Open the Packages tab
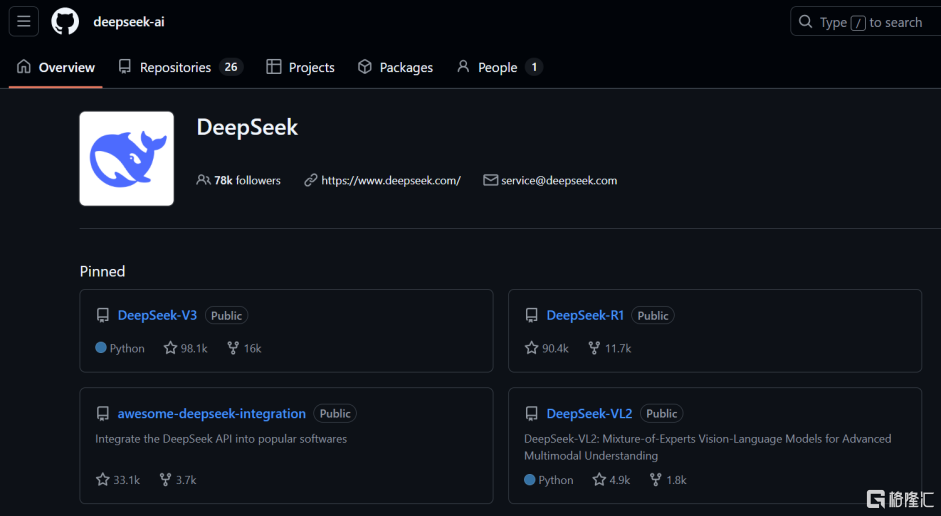 (395, 67)
